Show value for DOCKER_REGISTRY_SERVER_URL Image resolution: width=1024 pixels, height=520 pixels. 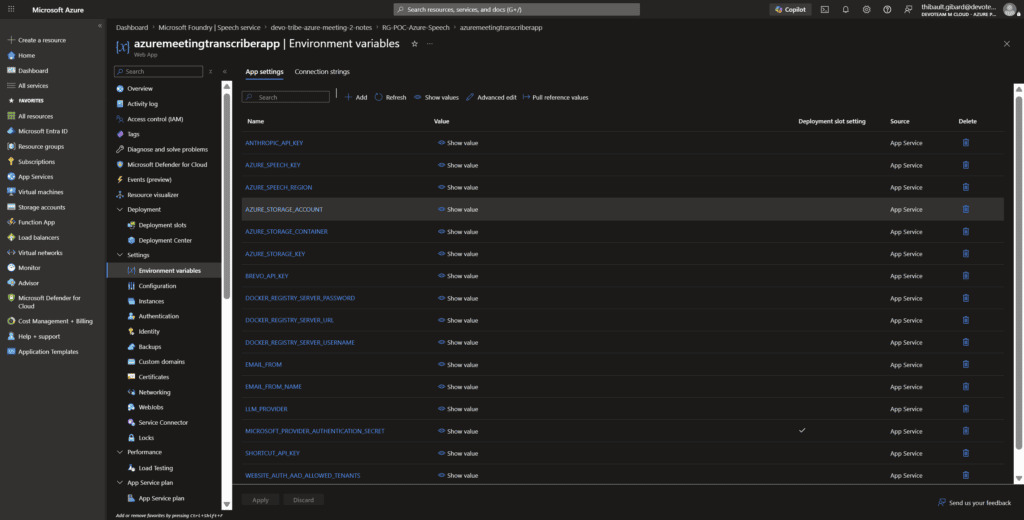click(458, 320)
